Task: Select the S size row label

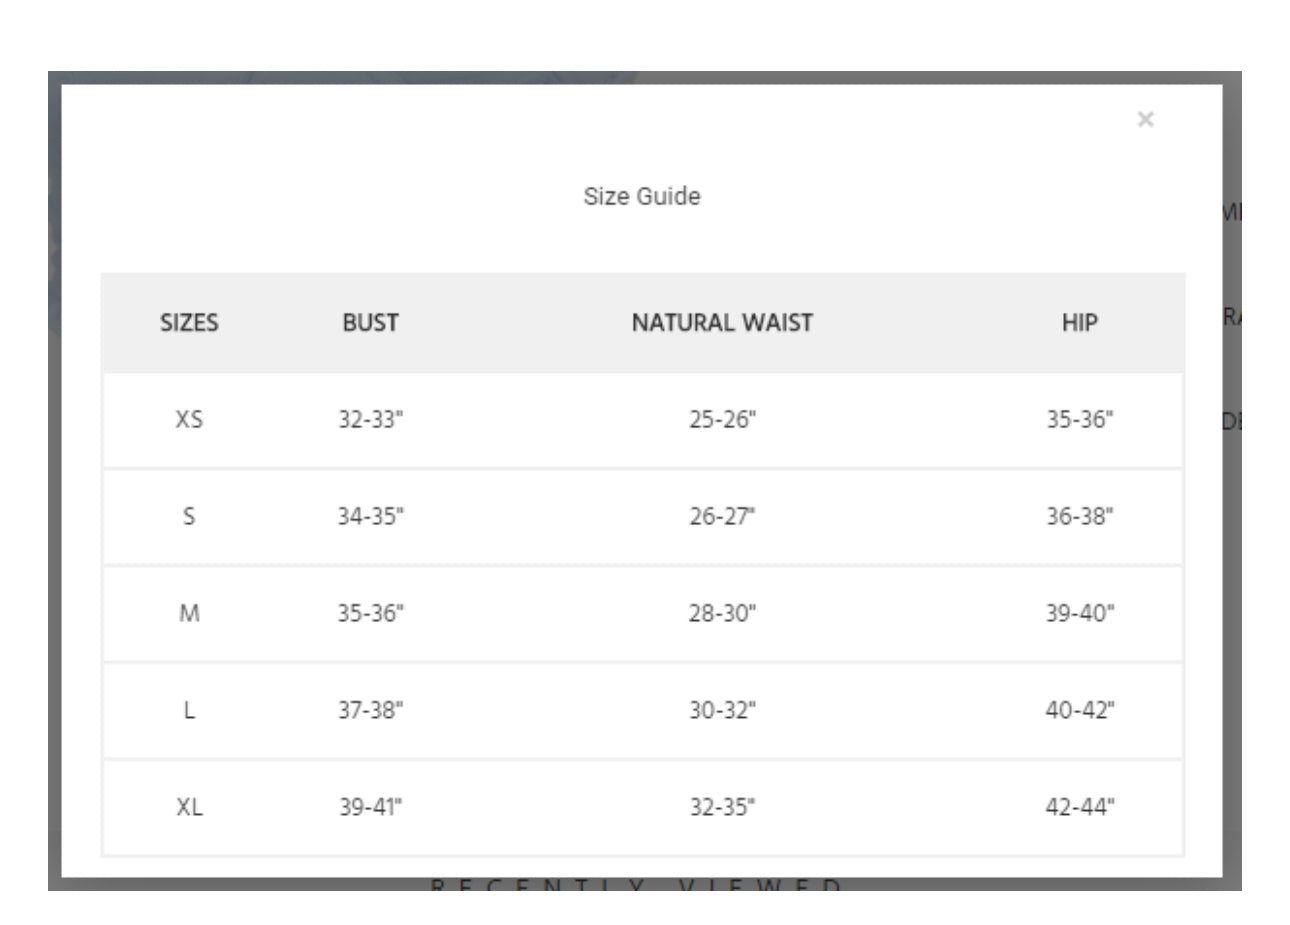Action: point(189,517)
